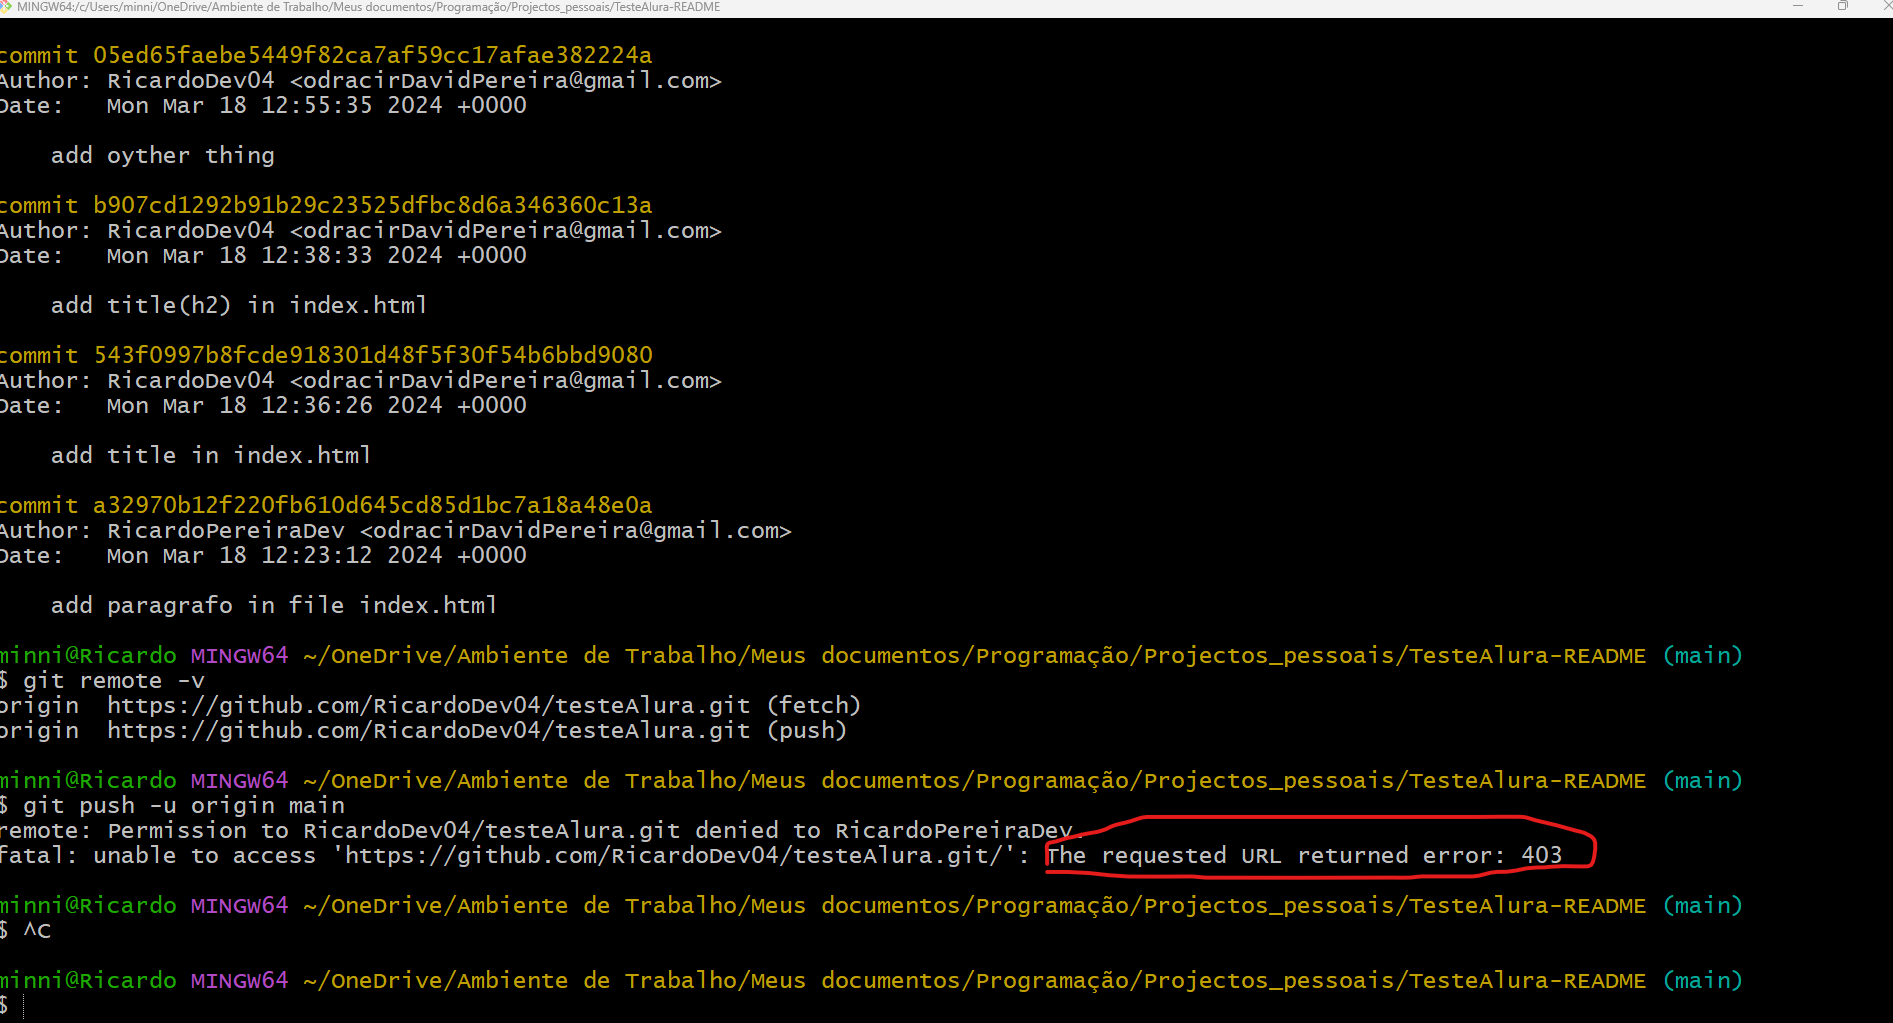1893x1023 pixels.
Task: Click the origin URL line marked (push)
Action: pyautogui.click(x=423, y=730)
